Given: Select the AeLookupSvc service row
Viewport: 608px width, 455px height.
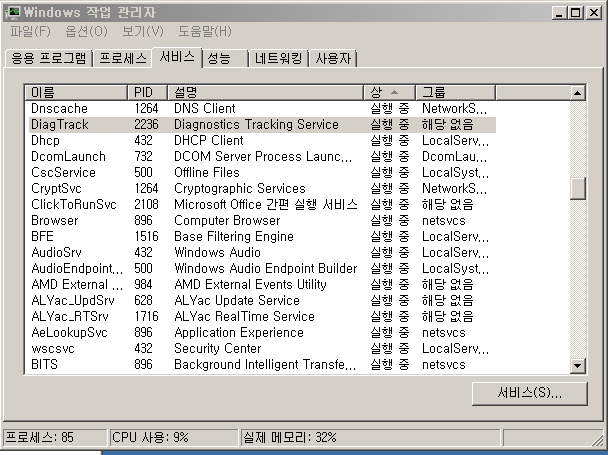Looking at the screenshot, I should pyautogui.click(x=262, y=332).
